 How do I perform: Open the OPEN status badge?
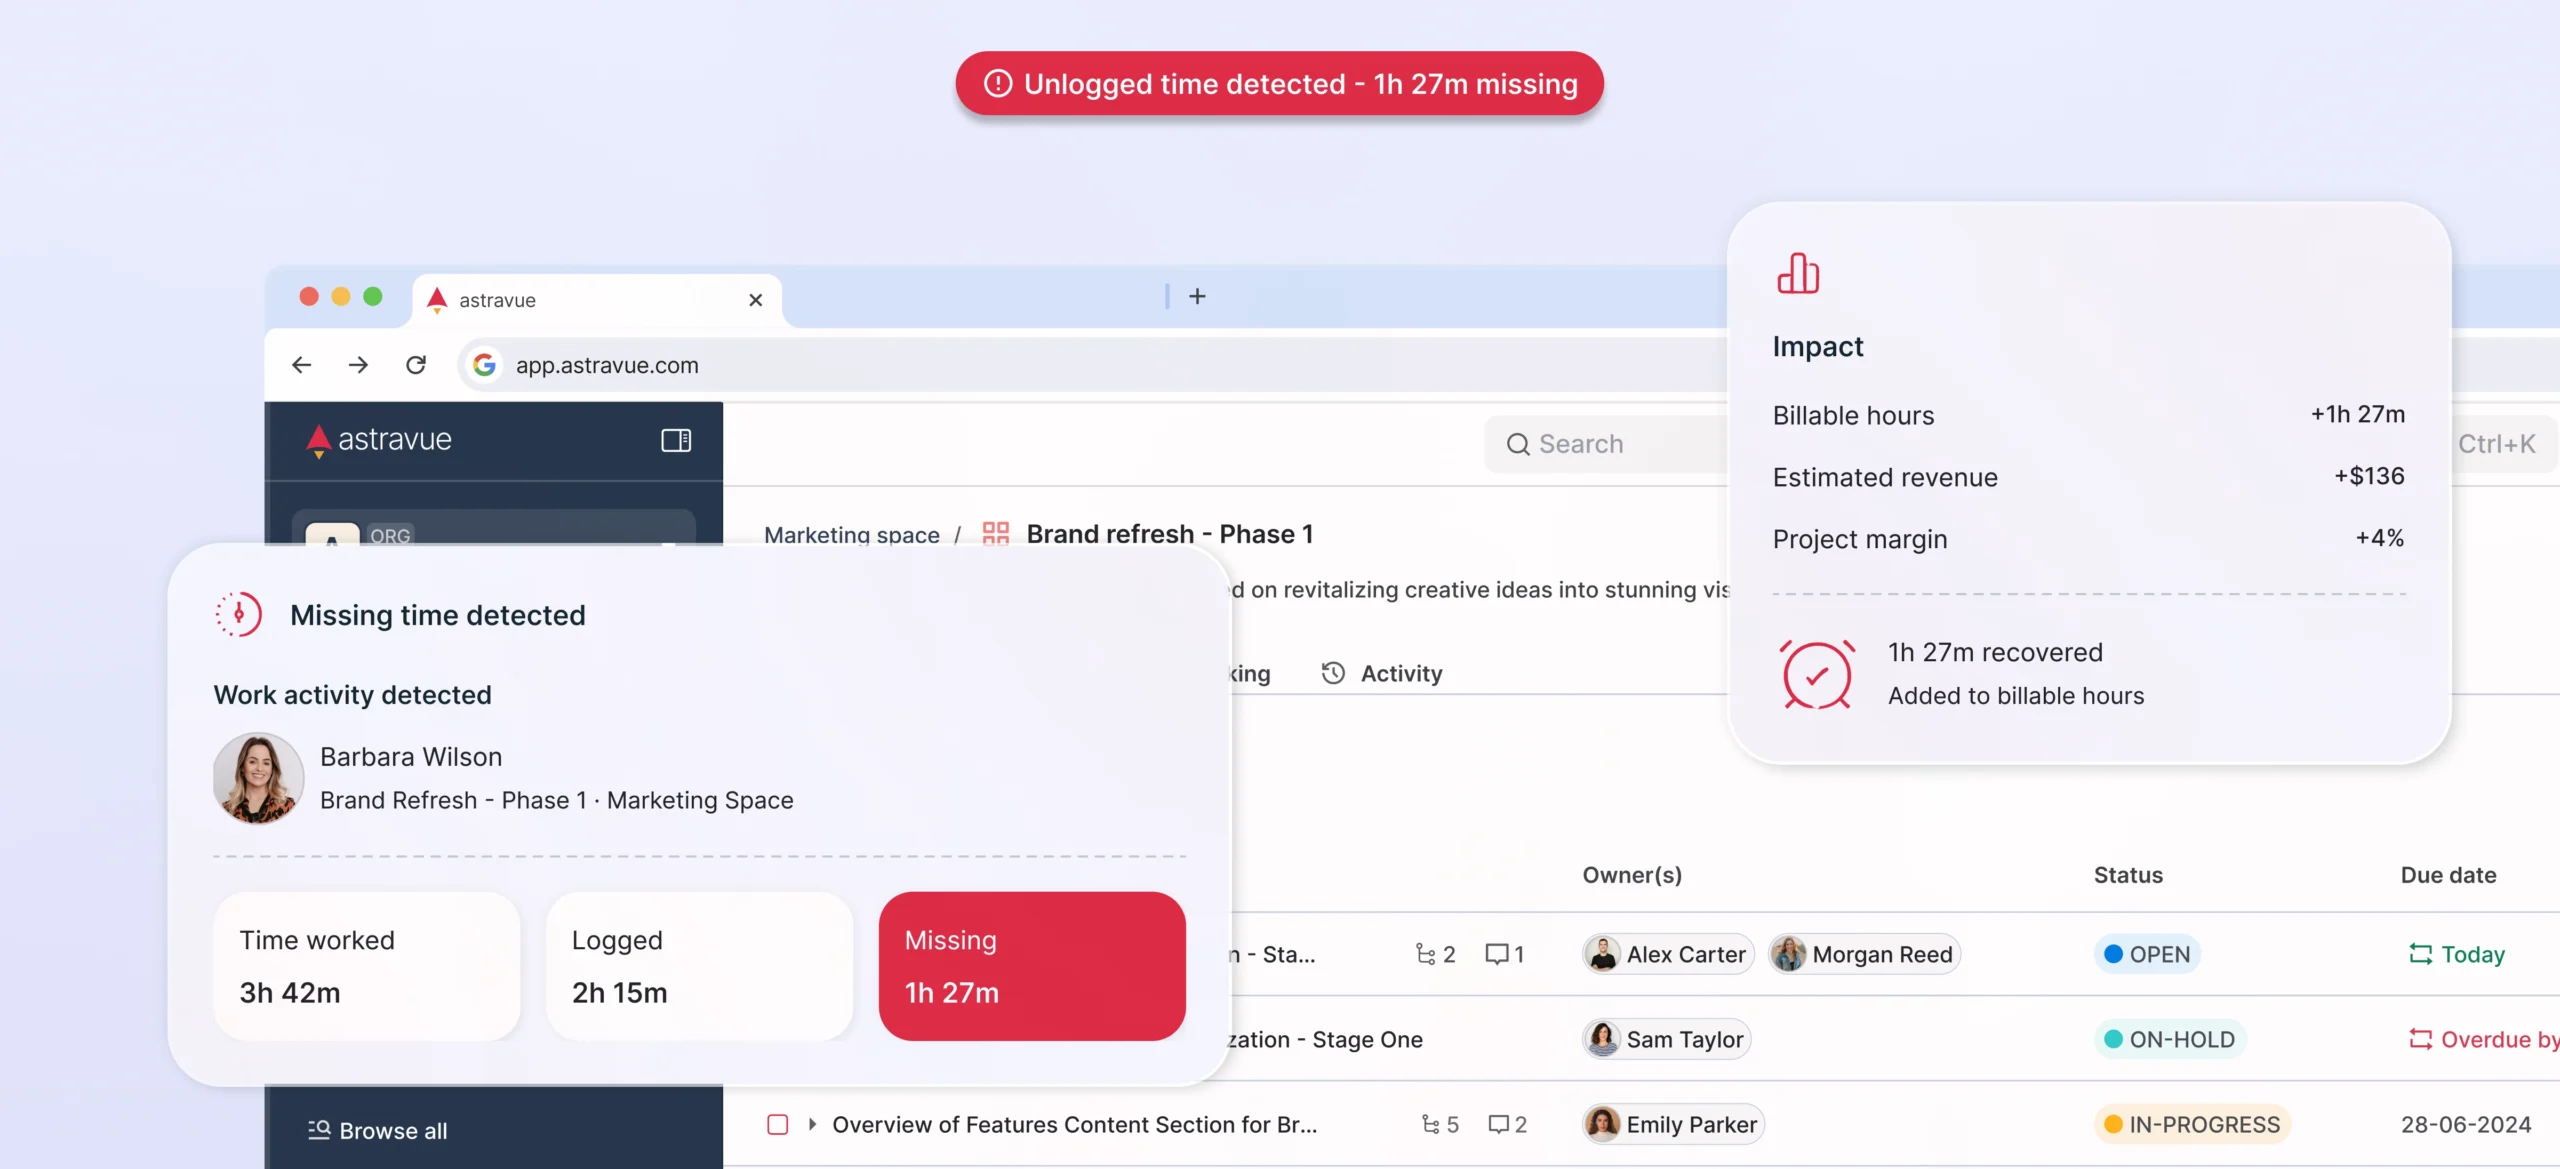coord(2147,954)
